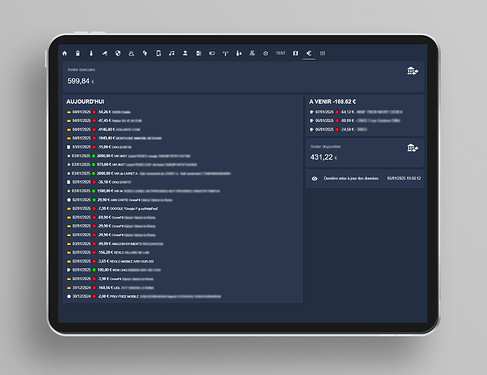
Task: Select the PRLV FREE MOBILE -2,00 € transaction
Action: (144, 296)
